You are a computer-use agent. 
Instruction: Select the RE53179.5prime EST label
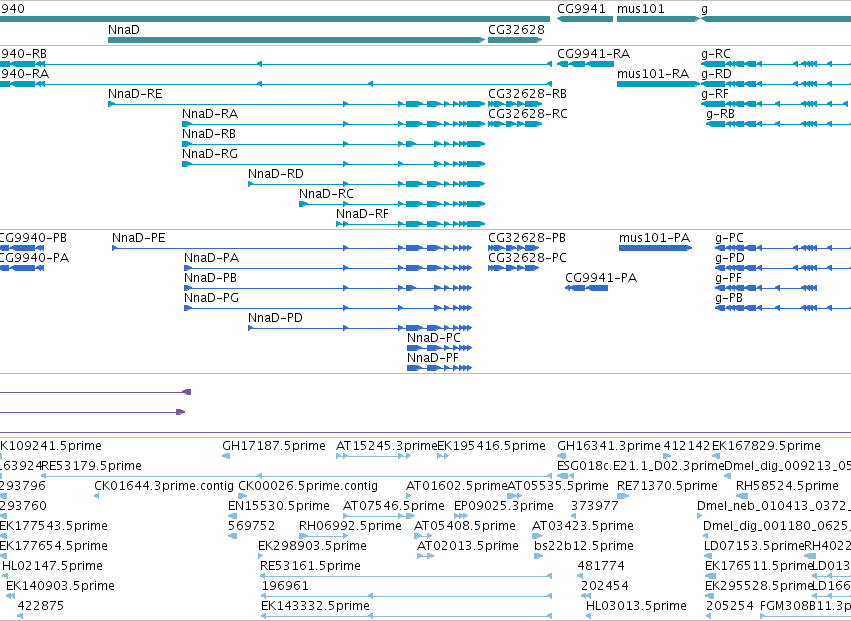pyautogui.click(x=92, y=466)
